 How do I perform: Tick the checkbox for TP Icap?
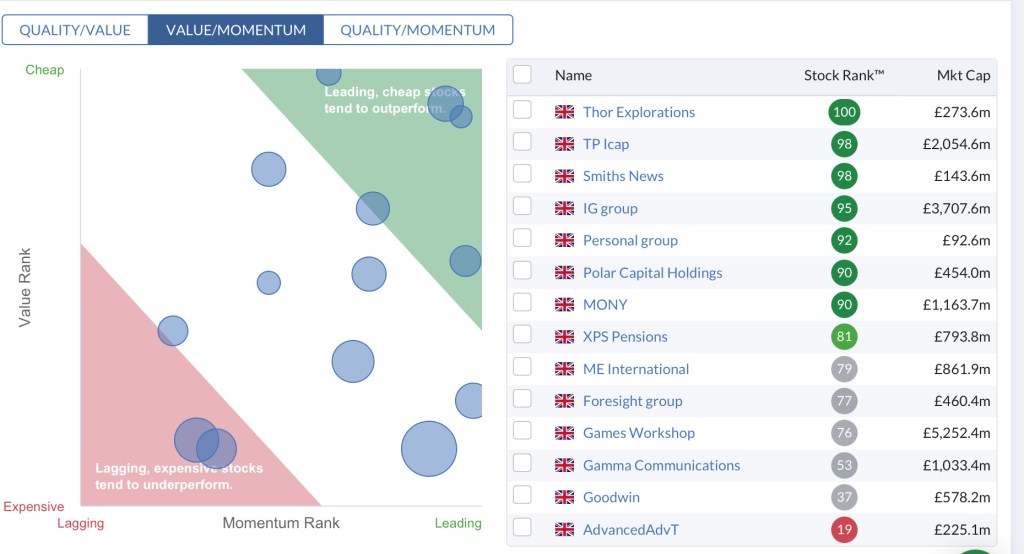point(522,143)
